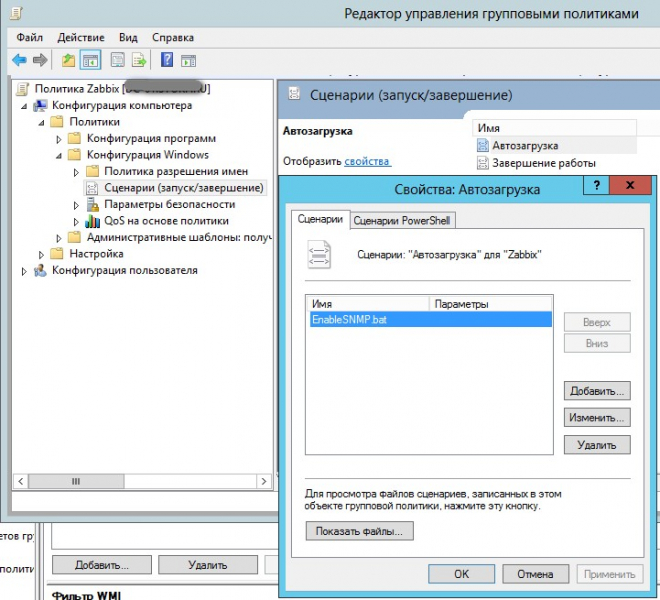Click the Up one level folder icon
This screenshot has width=660, height=600.
(x=68, y=60)
